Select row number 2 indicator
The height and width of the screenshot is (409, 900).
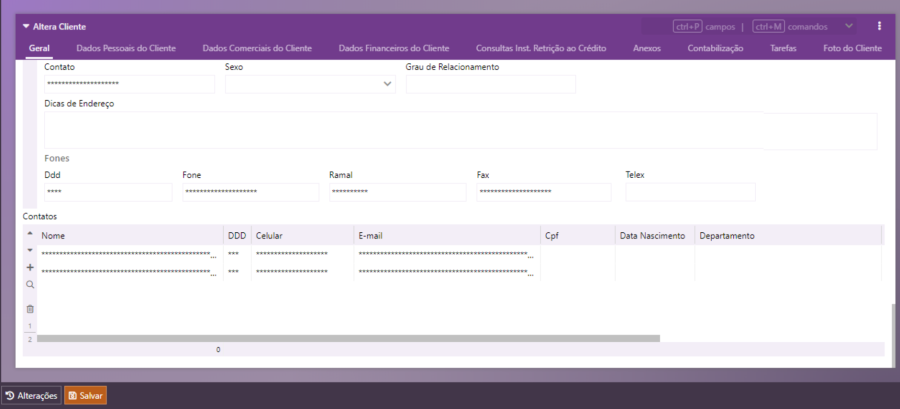(x=30, y=339)
